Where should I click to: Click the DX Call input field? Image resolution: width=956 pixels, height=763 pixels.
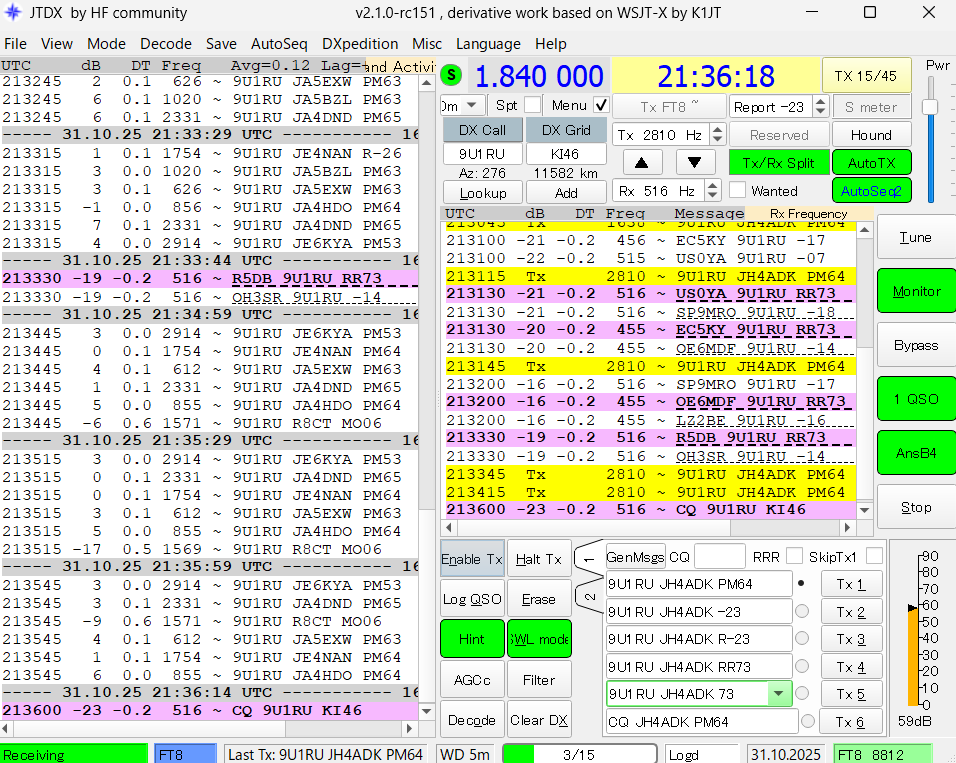(x=482, y=155)
